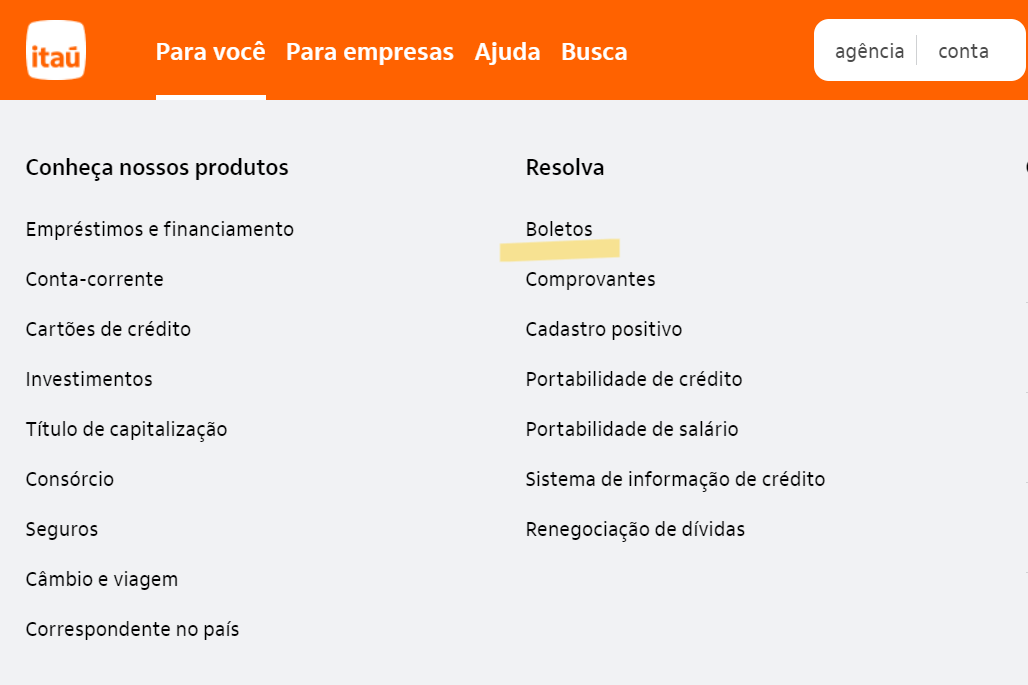The image size is (1028, 685).
Task: Open Renegociação de dívidas
Action: point(635,529)
